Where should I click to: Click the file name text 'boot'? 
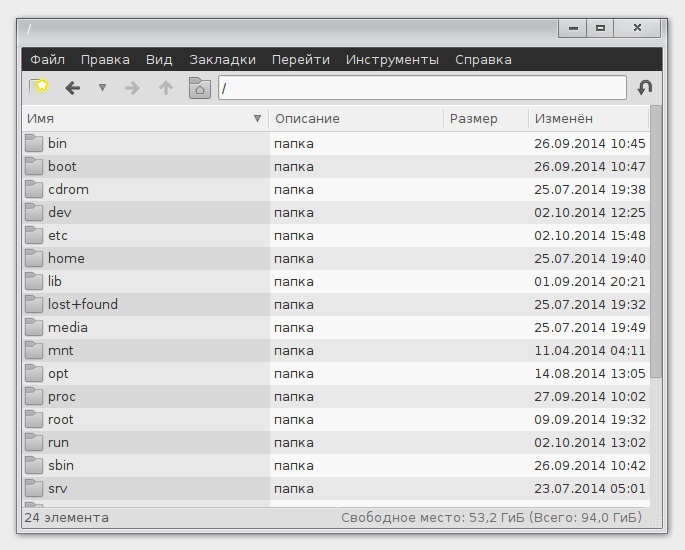[x=62, y=166]
